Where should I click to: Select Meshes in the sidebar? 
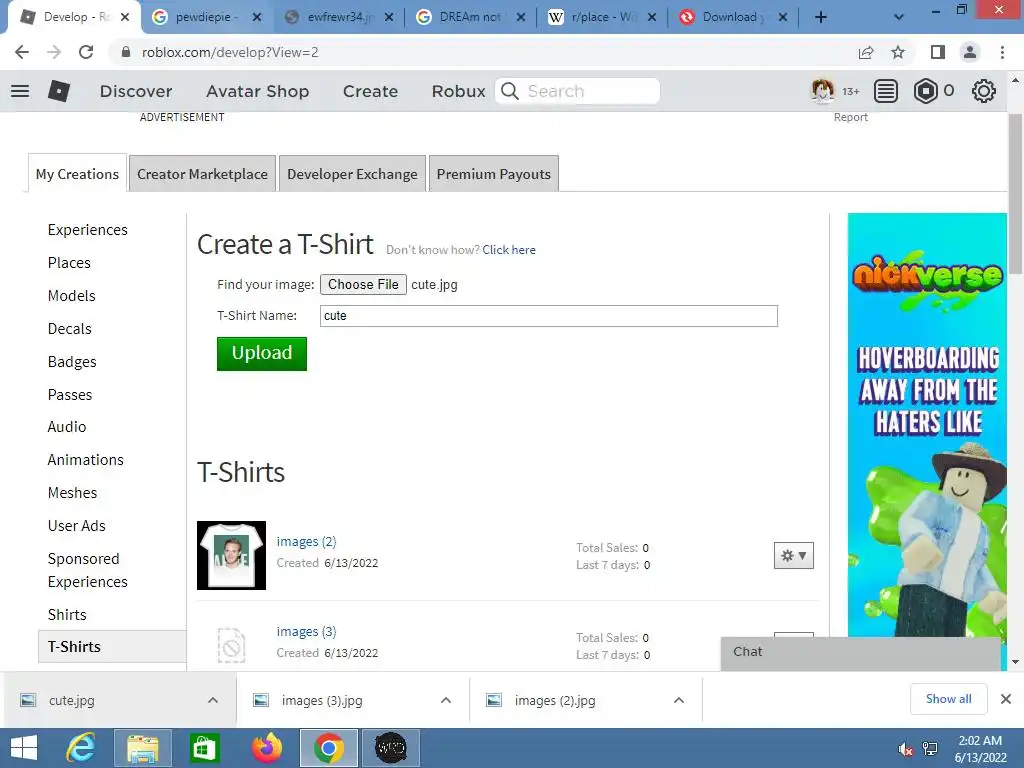[72, 493]
